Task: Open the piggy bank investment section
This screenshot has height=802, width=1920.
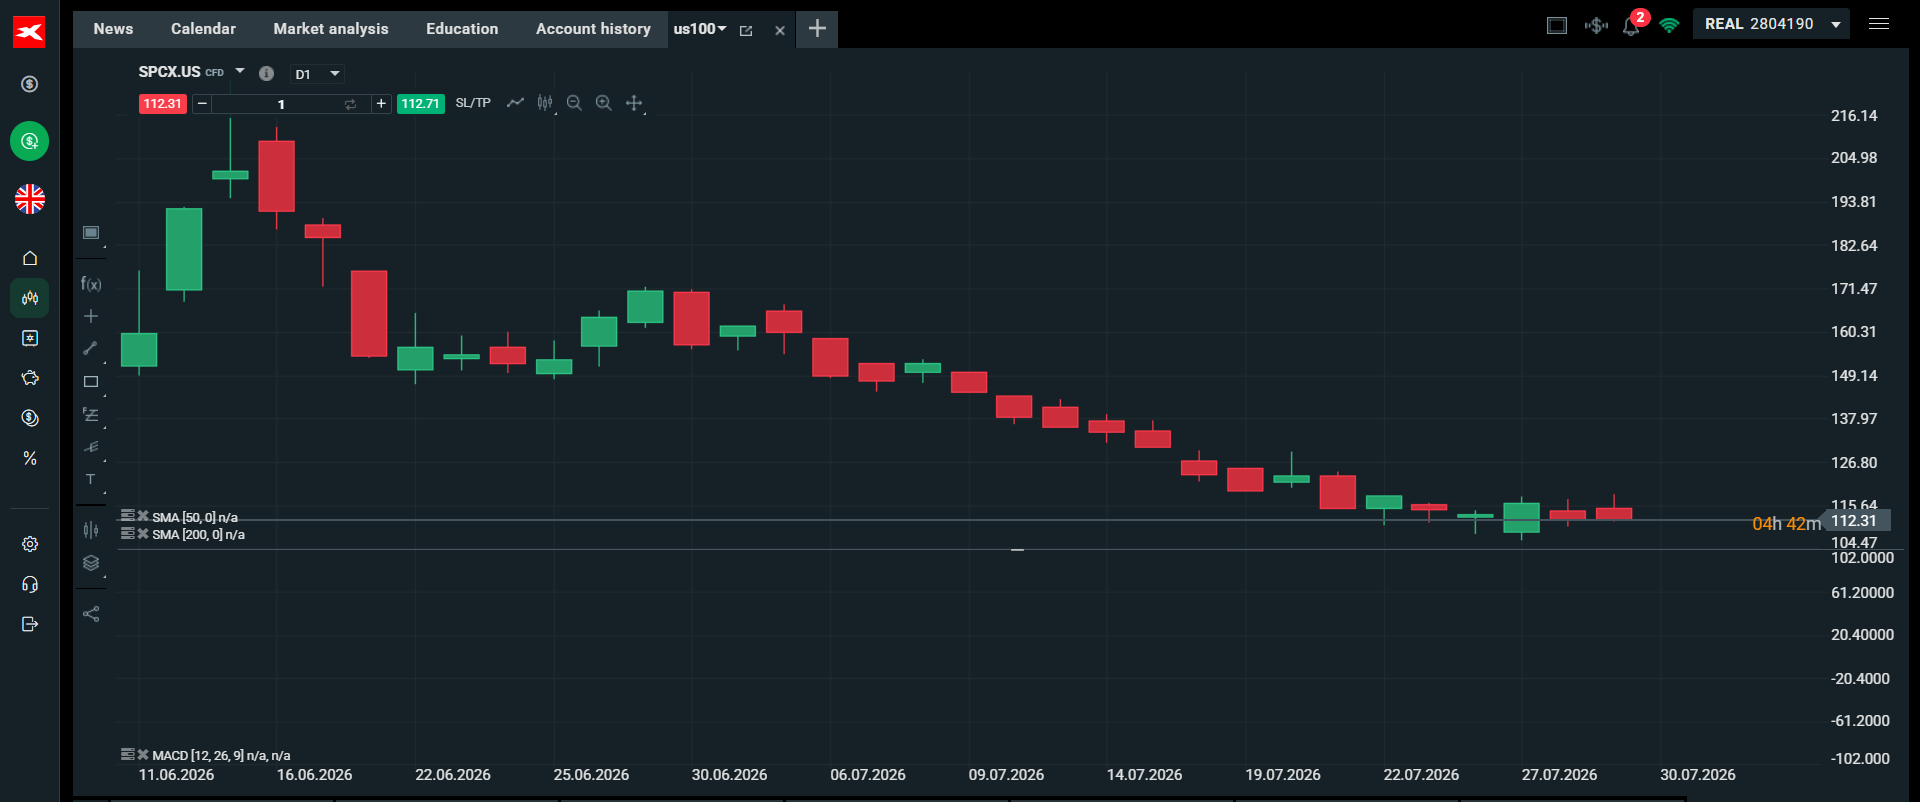Action: pos(30,378)
